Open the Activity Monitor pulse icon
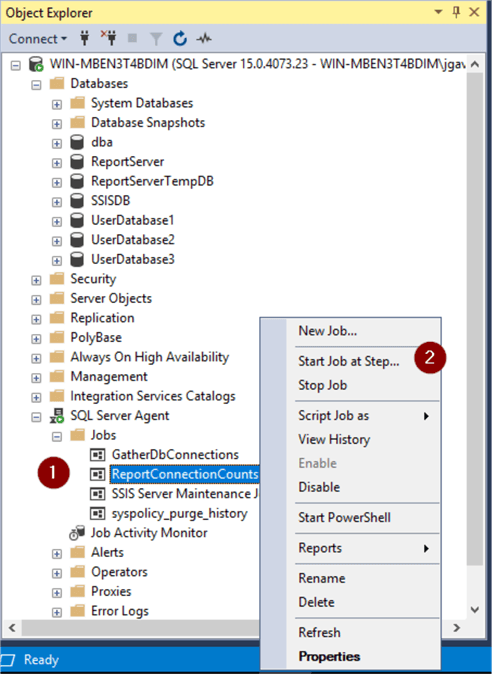Screen dimensions: 492x674 tap(204, 39)
